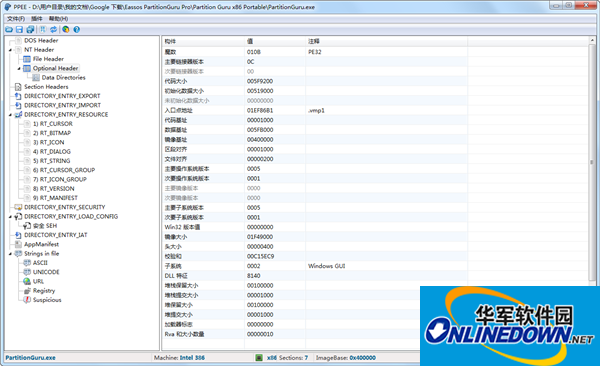Screen dimensions: 600x366
Task: Collapse the DIRECTORY_ENTRY_RESOURCE node
Action: [x=10, y=115]
